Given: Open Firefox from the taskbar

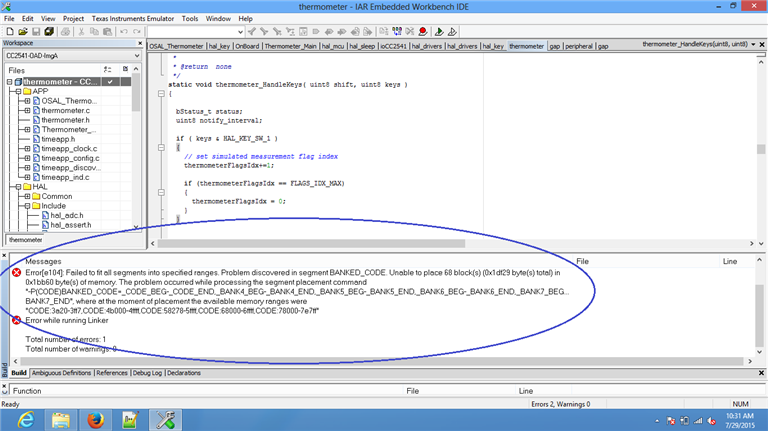Looking at the screenshot, I should (x=96, y=420).
